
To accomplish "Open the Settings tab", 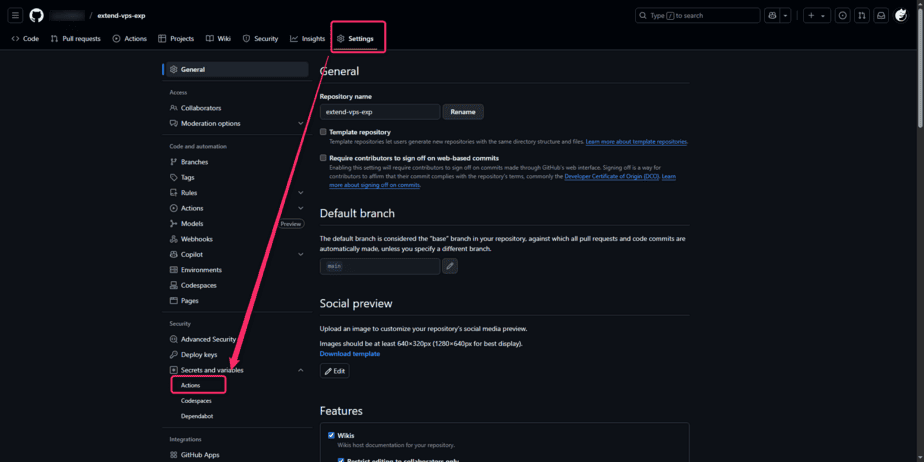I will [x=355, y=39].
